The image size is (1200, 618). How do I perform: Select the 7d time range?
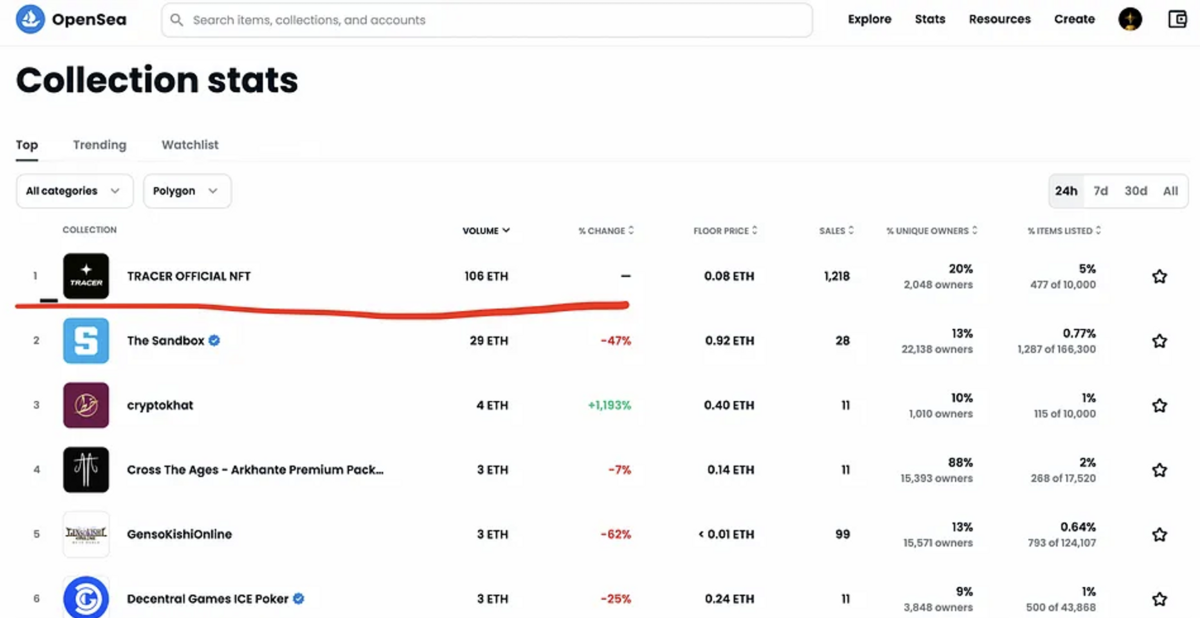point(1101,191)
